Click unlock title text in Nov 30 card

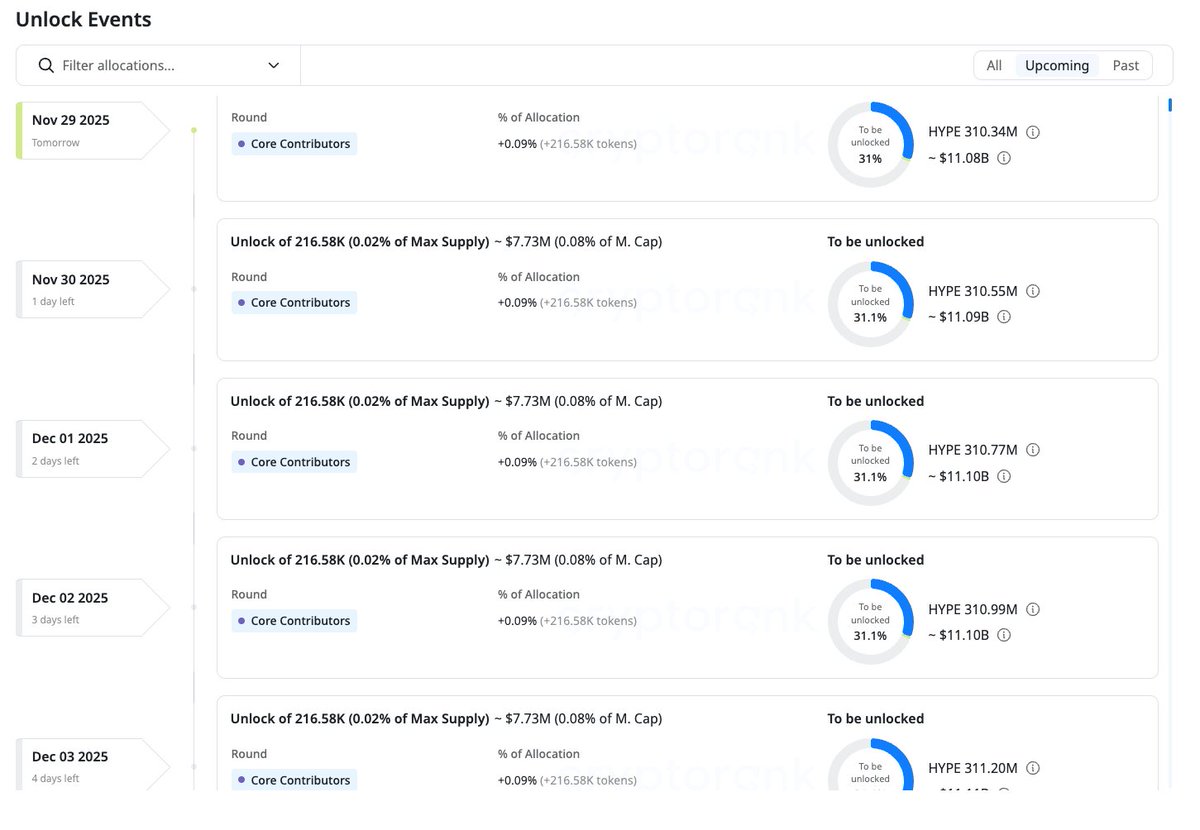coord(446,241)
